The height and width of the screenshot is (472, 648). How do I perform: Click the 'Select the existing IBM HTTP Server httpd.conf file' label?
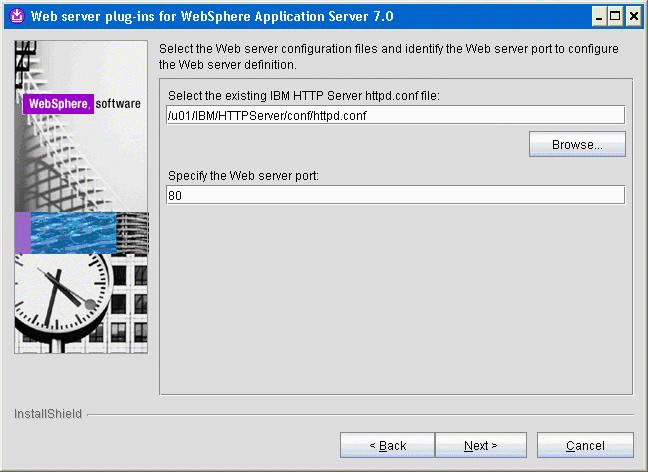pos(304,96)
